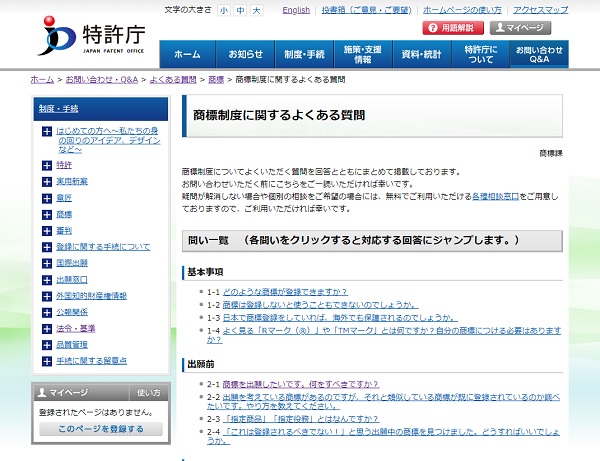Image resolution: width=600 pixels, height=461 pixels.
Task: Expand the 特許 sidebar item
Action: (47, 165)
